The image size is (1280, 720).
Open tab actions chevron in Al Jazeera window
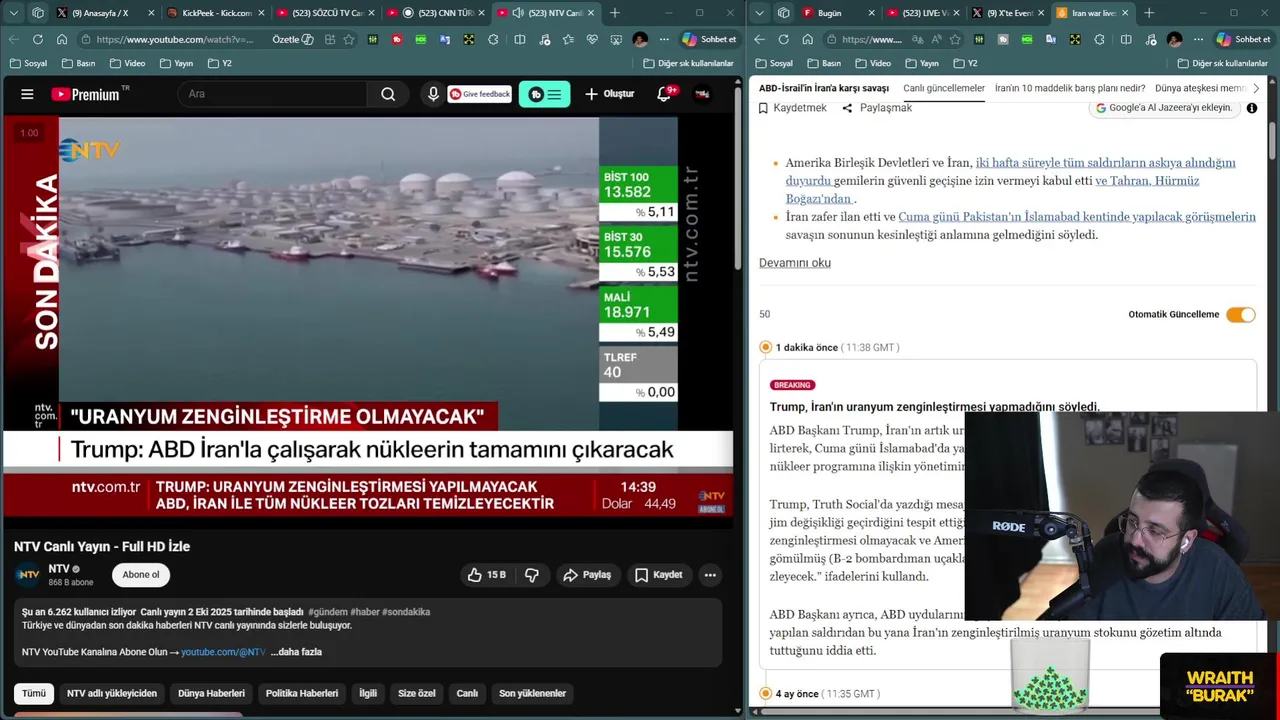[x=759, y=13]
